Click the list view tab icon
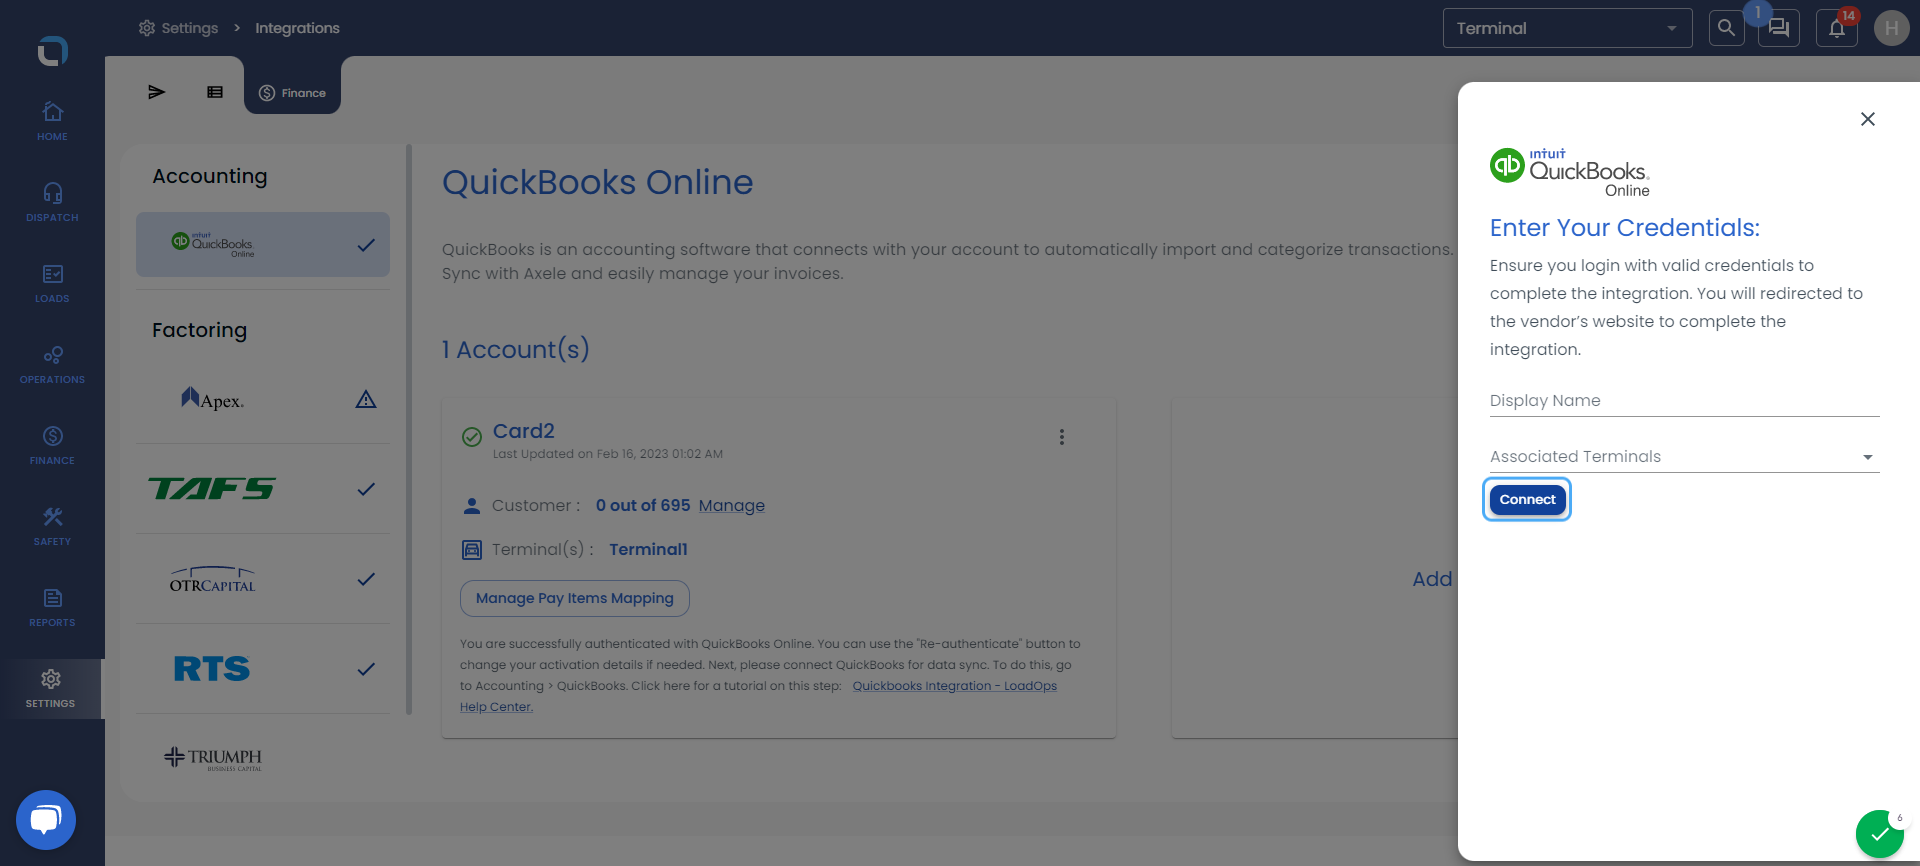This screenshot has height=866, width=1920. [x=215, y=92]
